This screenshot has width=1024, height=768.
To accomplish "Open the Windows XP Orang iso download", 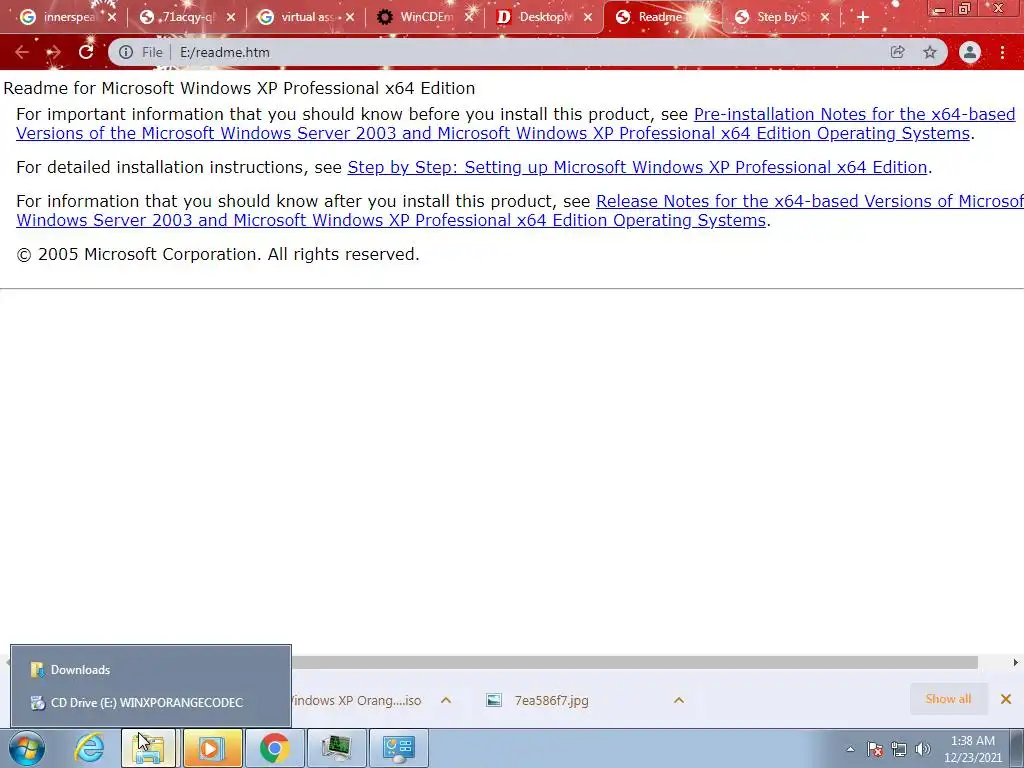I will click(358, 700).
